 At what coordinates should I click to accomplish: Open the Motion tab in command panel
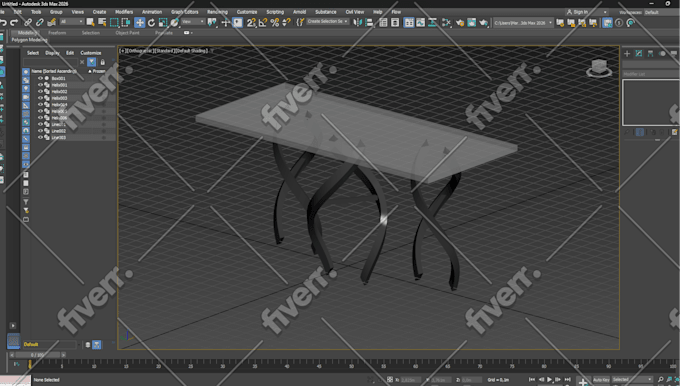click(662, 53)
